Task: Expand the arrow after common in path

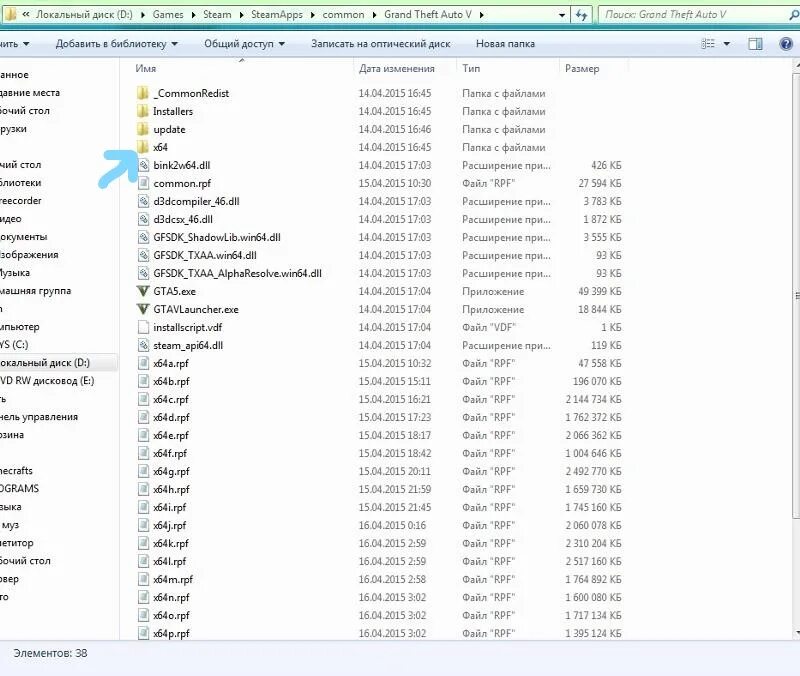Action: click(x=374, y=15)
